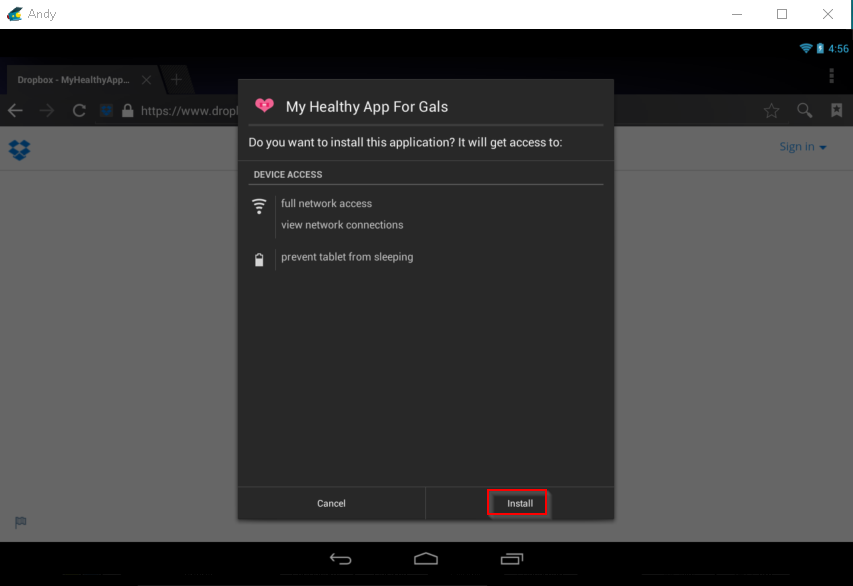Open the browser overflow menu
The width and height of the screenshot is (853, 586).
click(x=831, y=76)
